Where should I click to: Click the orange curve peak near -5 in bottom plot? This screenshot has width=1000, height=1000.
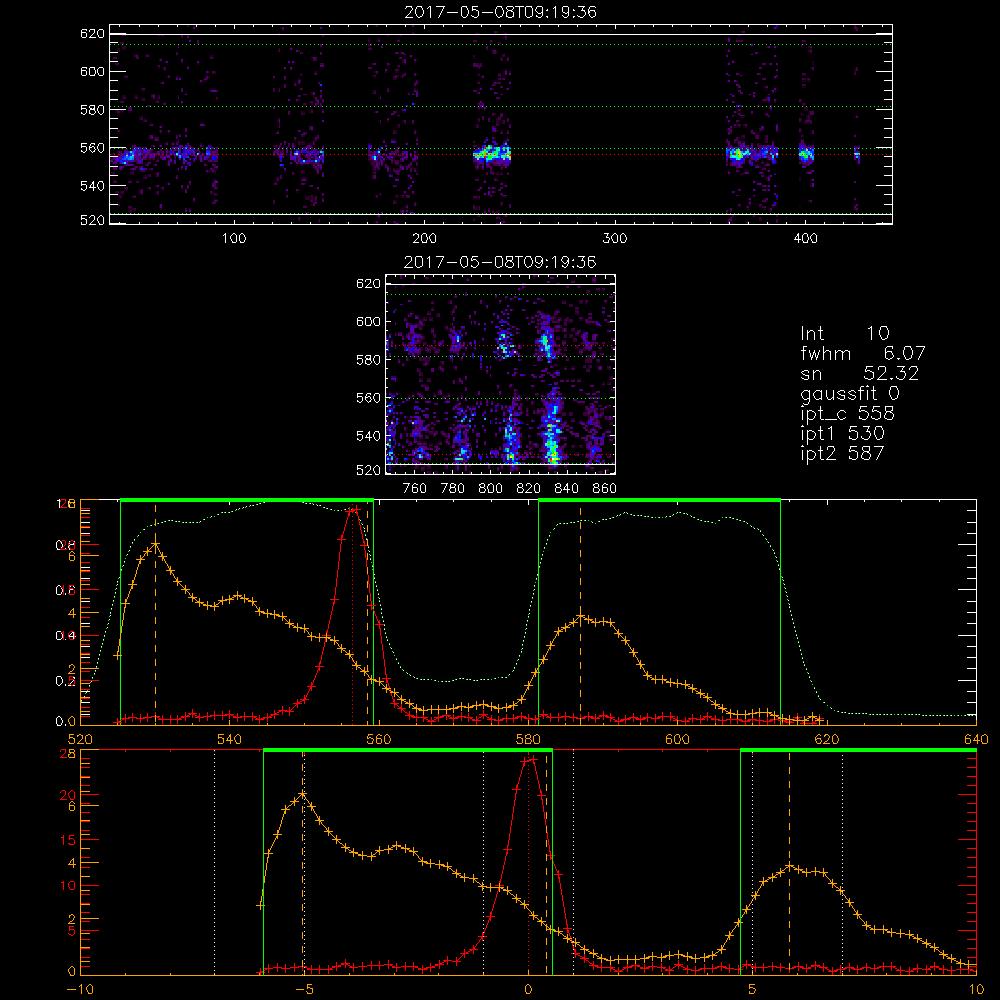[x=302, y=795]
